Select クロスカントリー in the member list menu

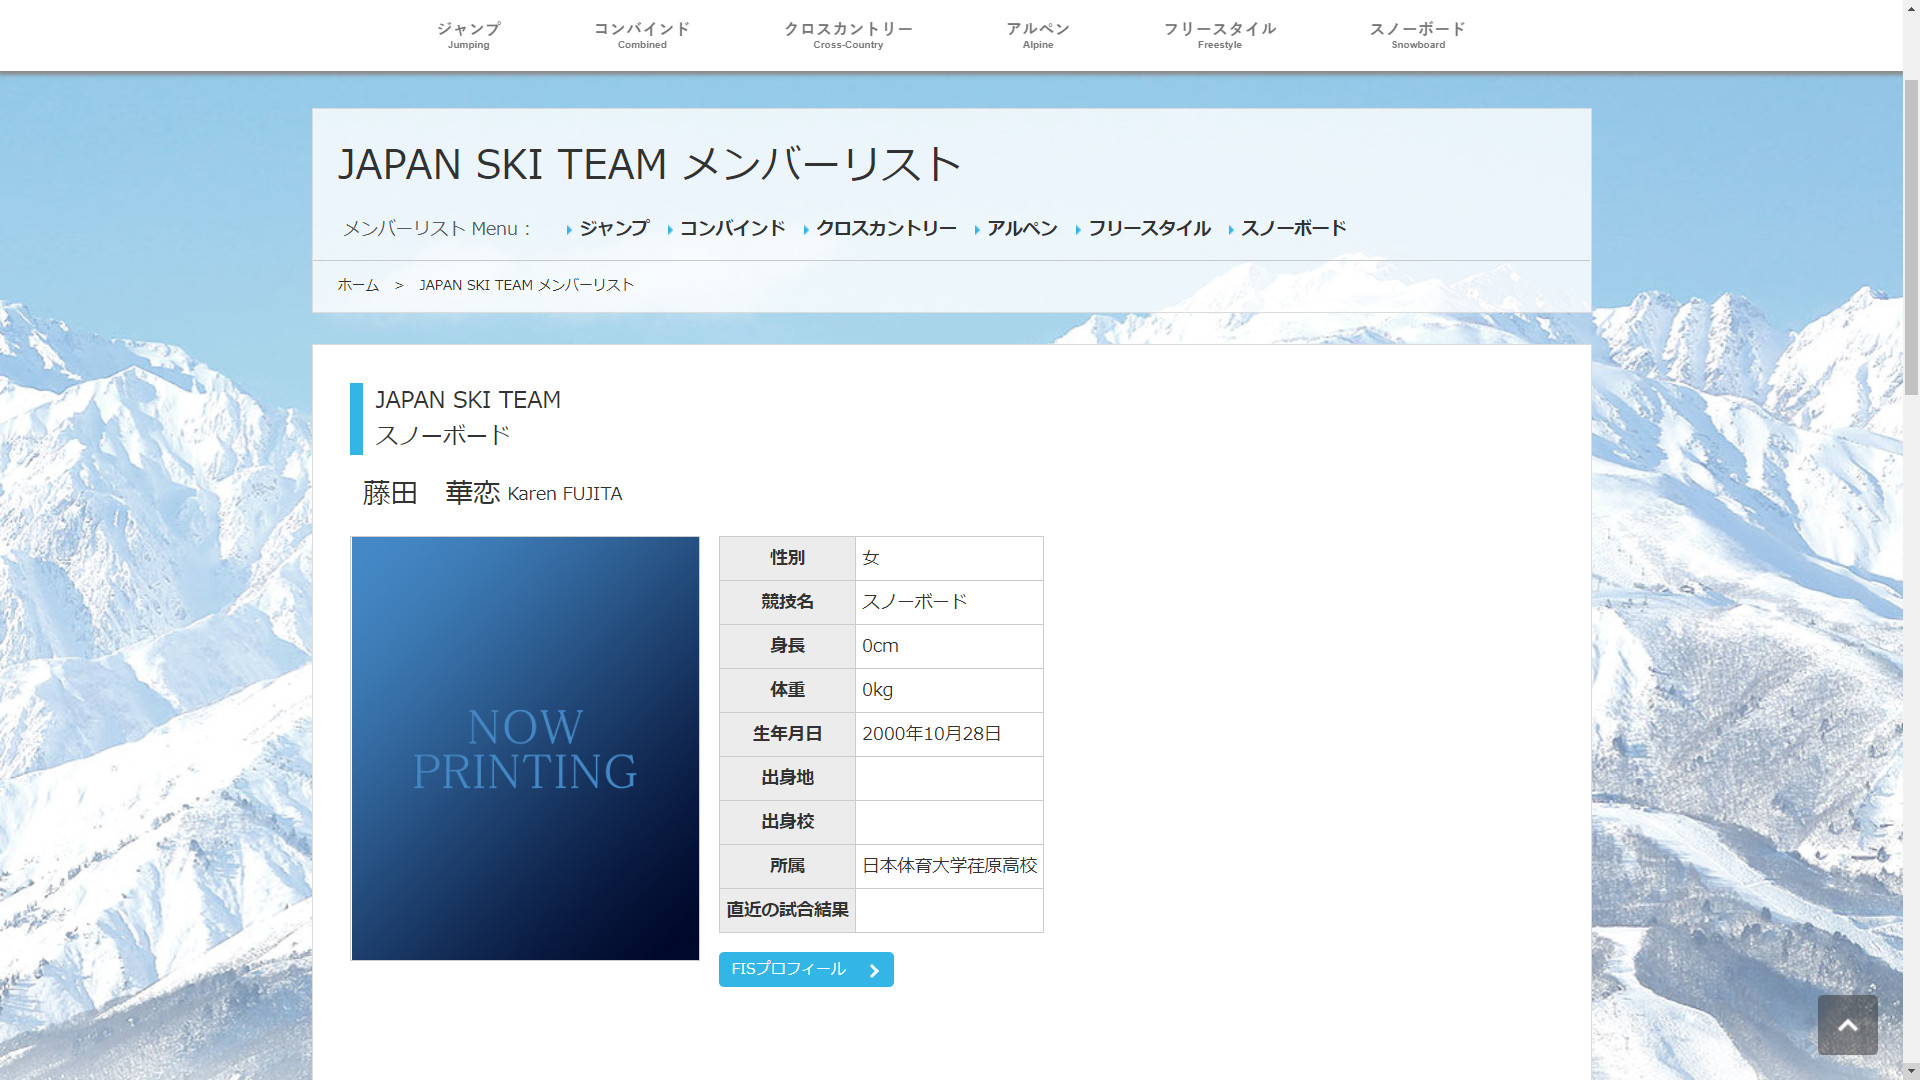(x=886, y=228)
